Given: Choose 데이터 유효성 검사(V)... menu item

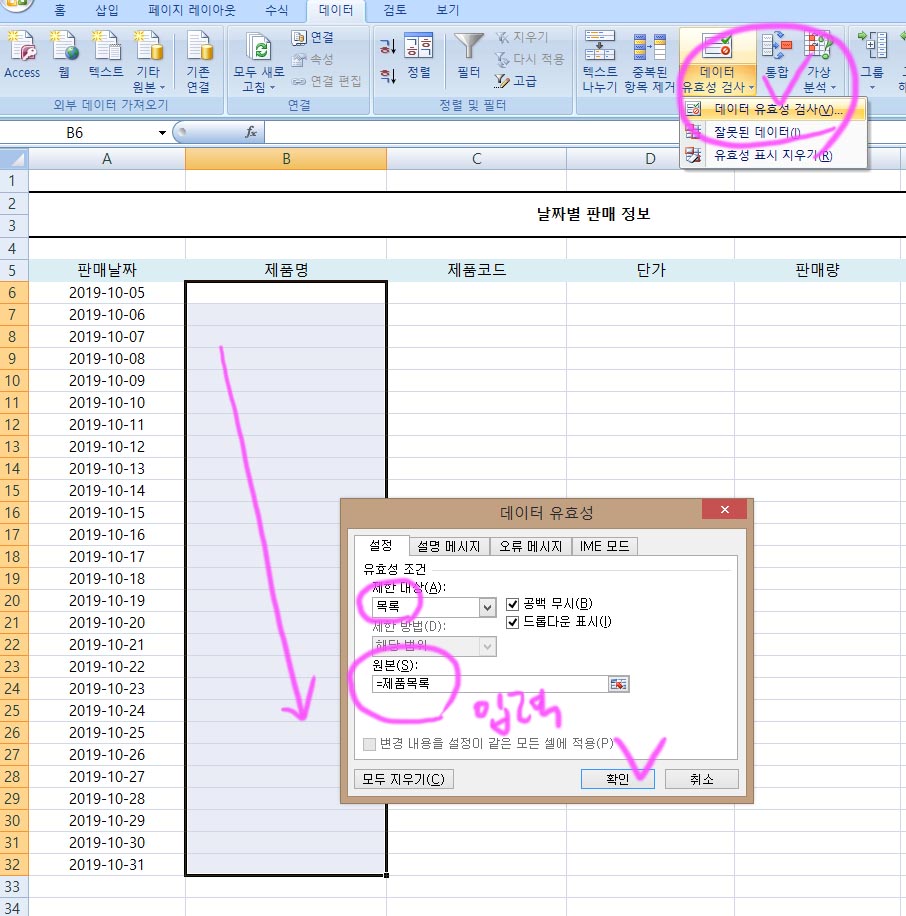Looking at the screenshot, I should click(x=773, y=109).
